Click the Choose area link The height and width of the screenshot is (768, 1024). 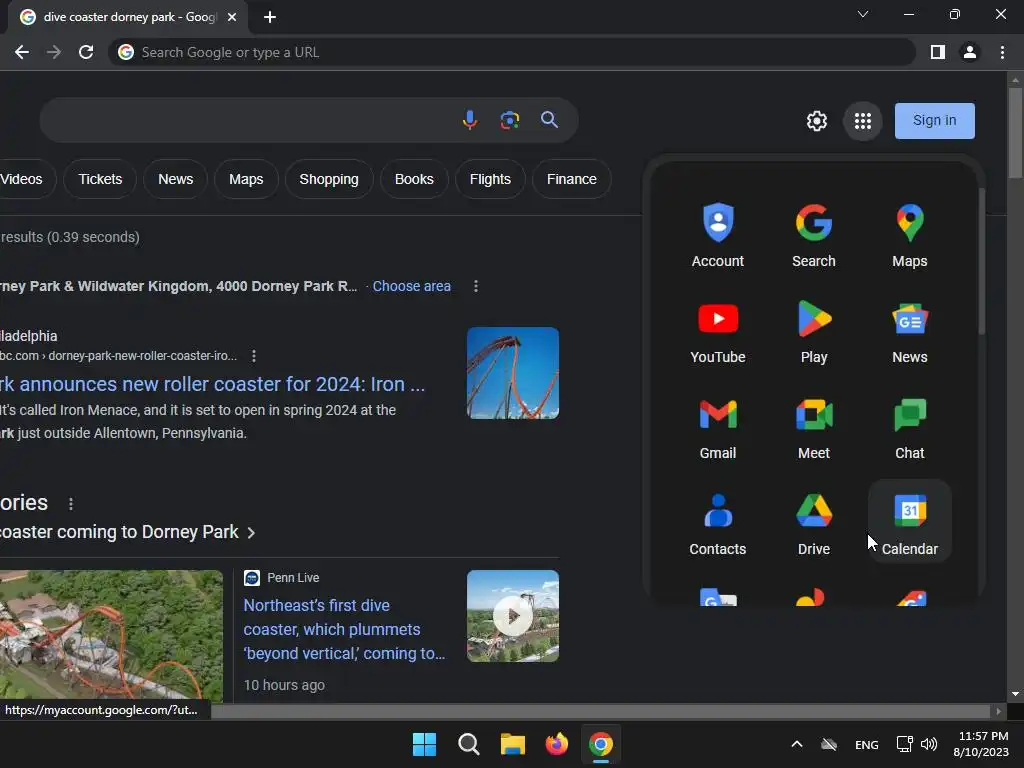click(411, 286)
